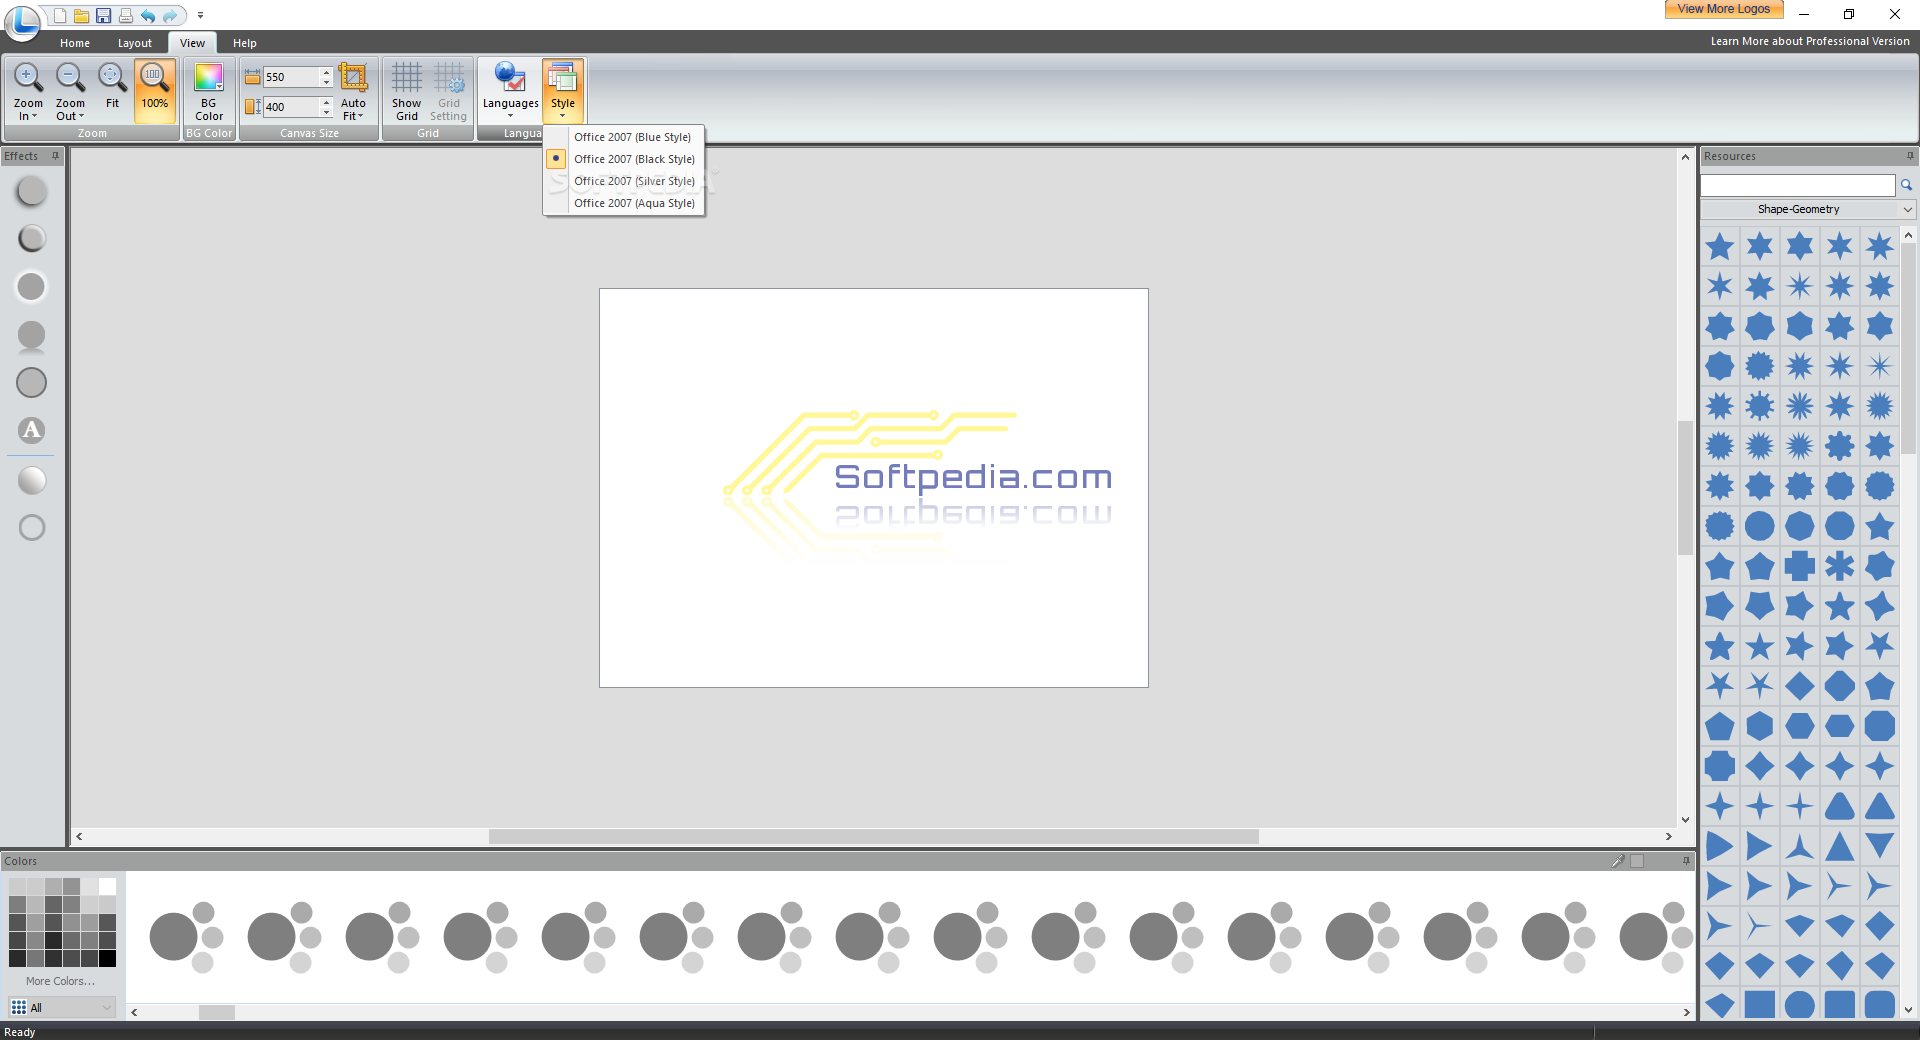Image resolution: width=1920 pixels, height=1040 pixels.
Task: Click the search magnifier in Resources panel
Action: (1907, 185)
